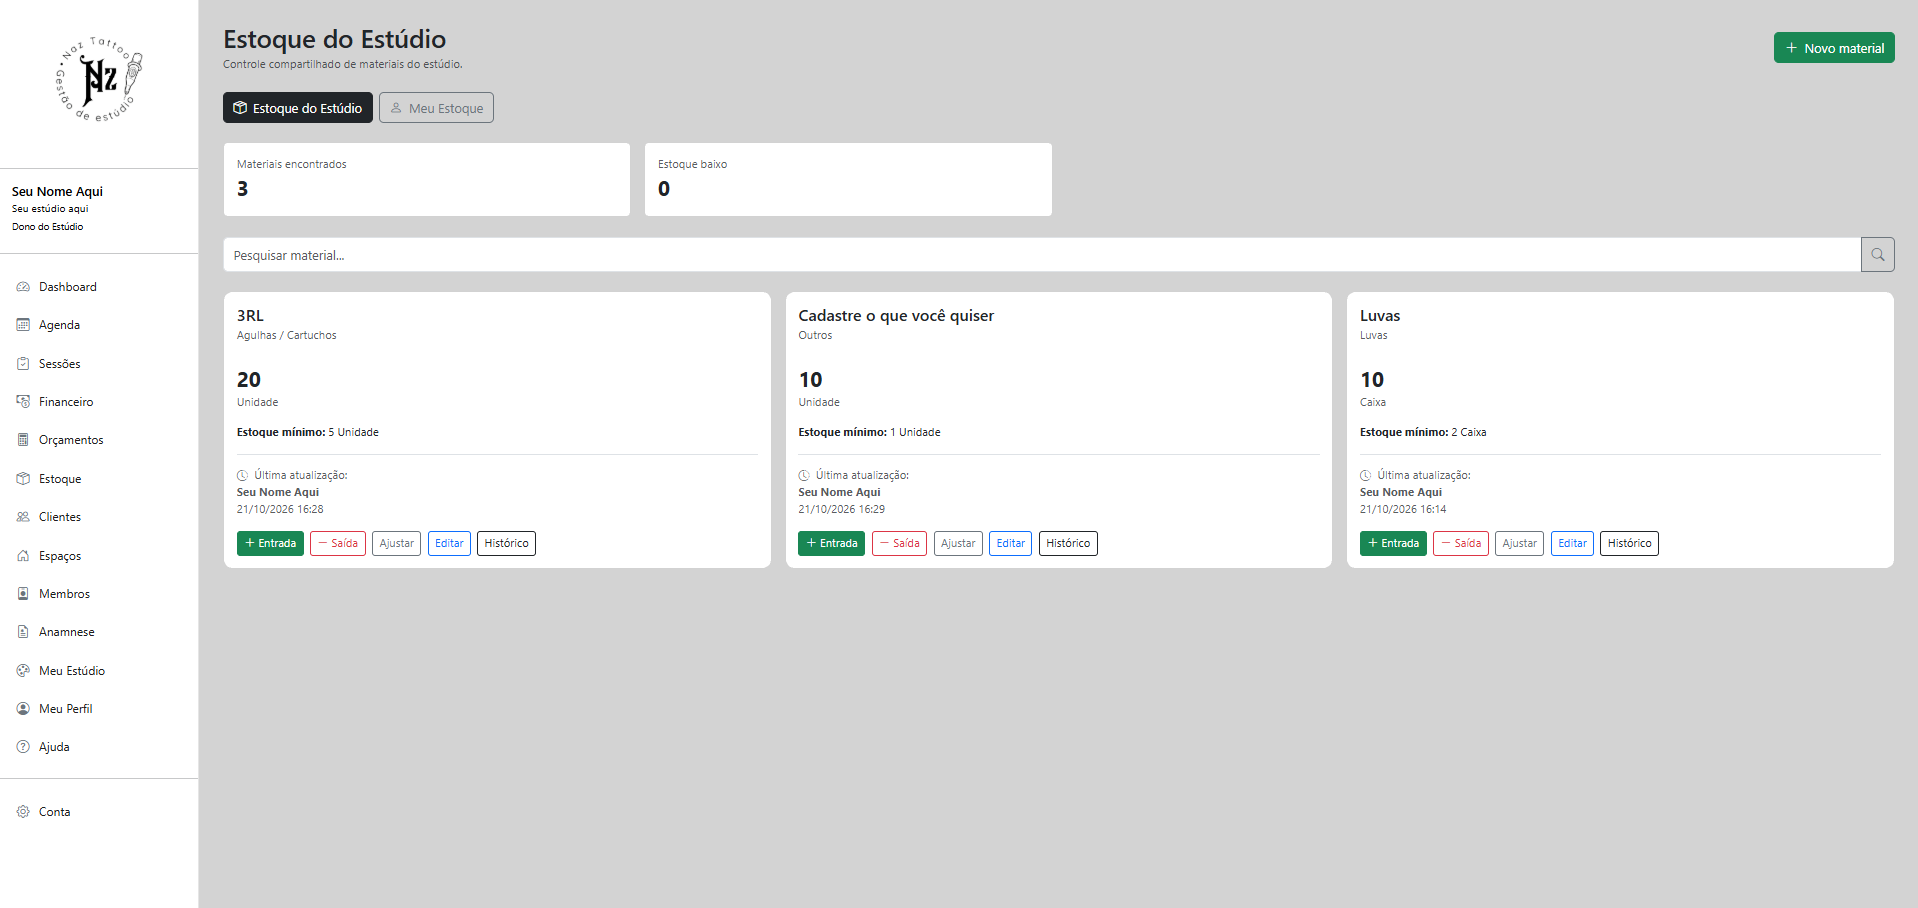Click Ajustar on the 3RL card
Viewport: 1918px width, 908px height.
pos(396,543)
